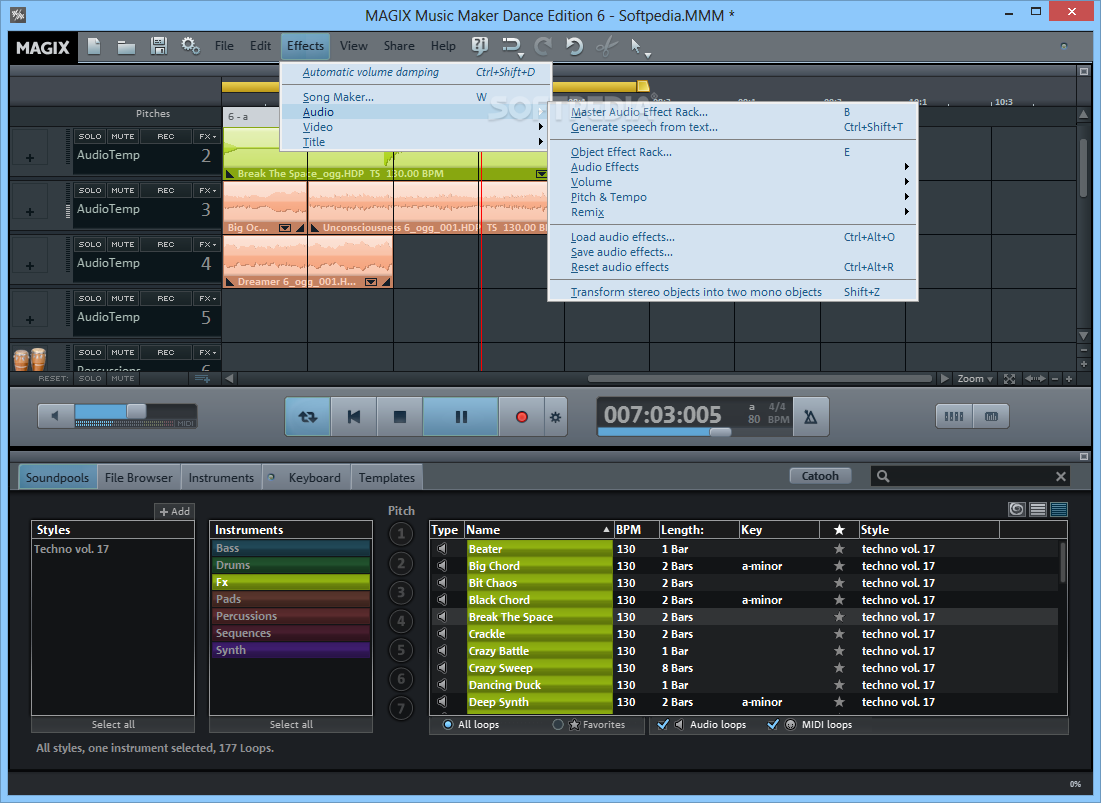This screenshot has width=1101, height=803.
Task: Open the Zoom dropdown in timeline
Action: tap(975, 378)
